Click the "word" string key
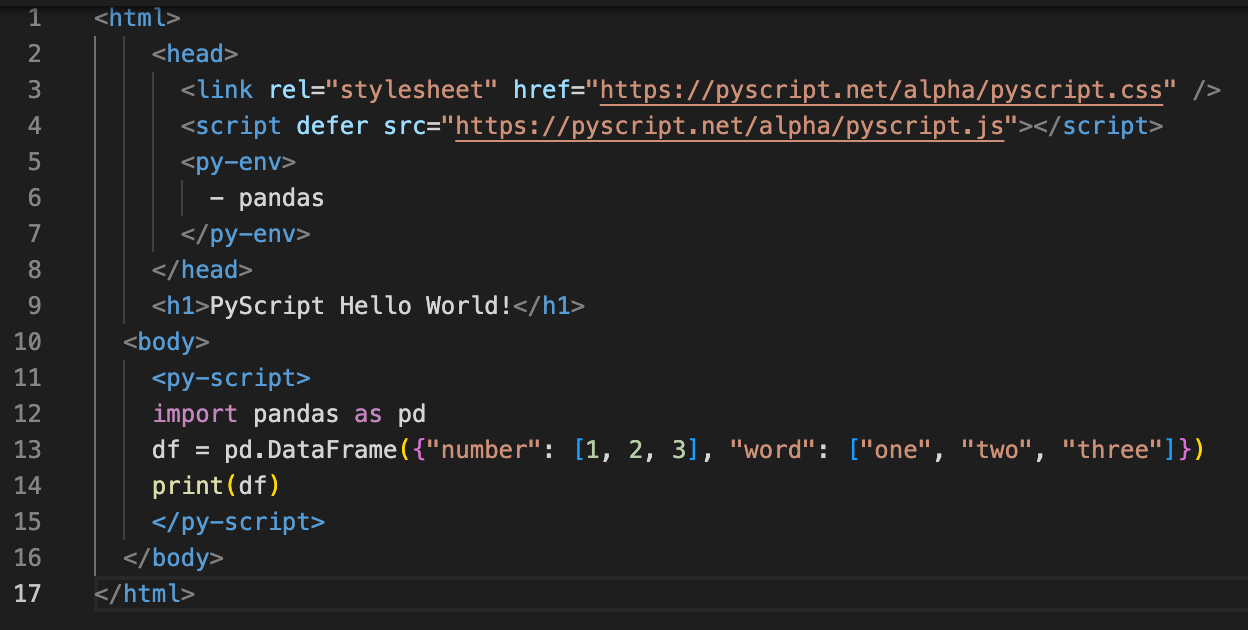1248x630 pixels. tap(773, 450)
